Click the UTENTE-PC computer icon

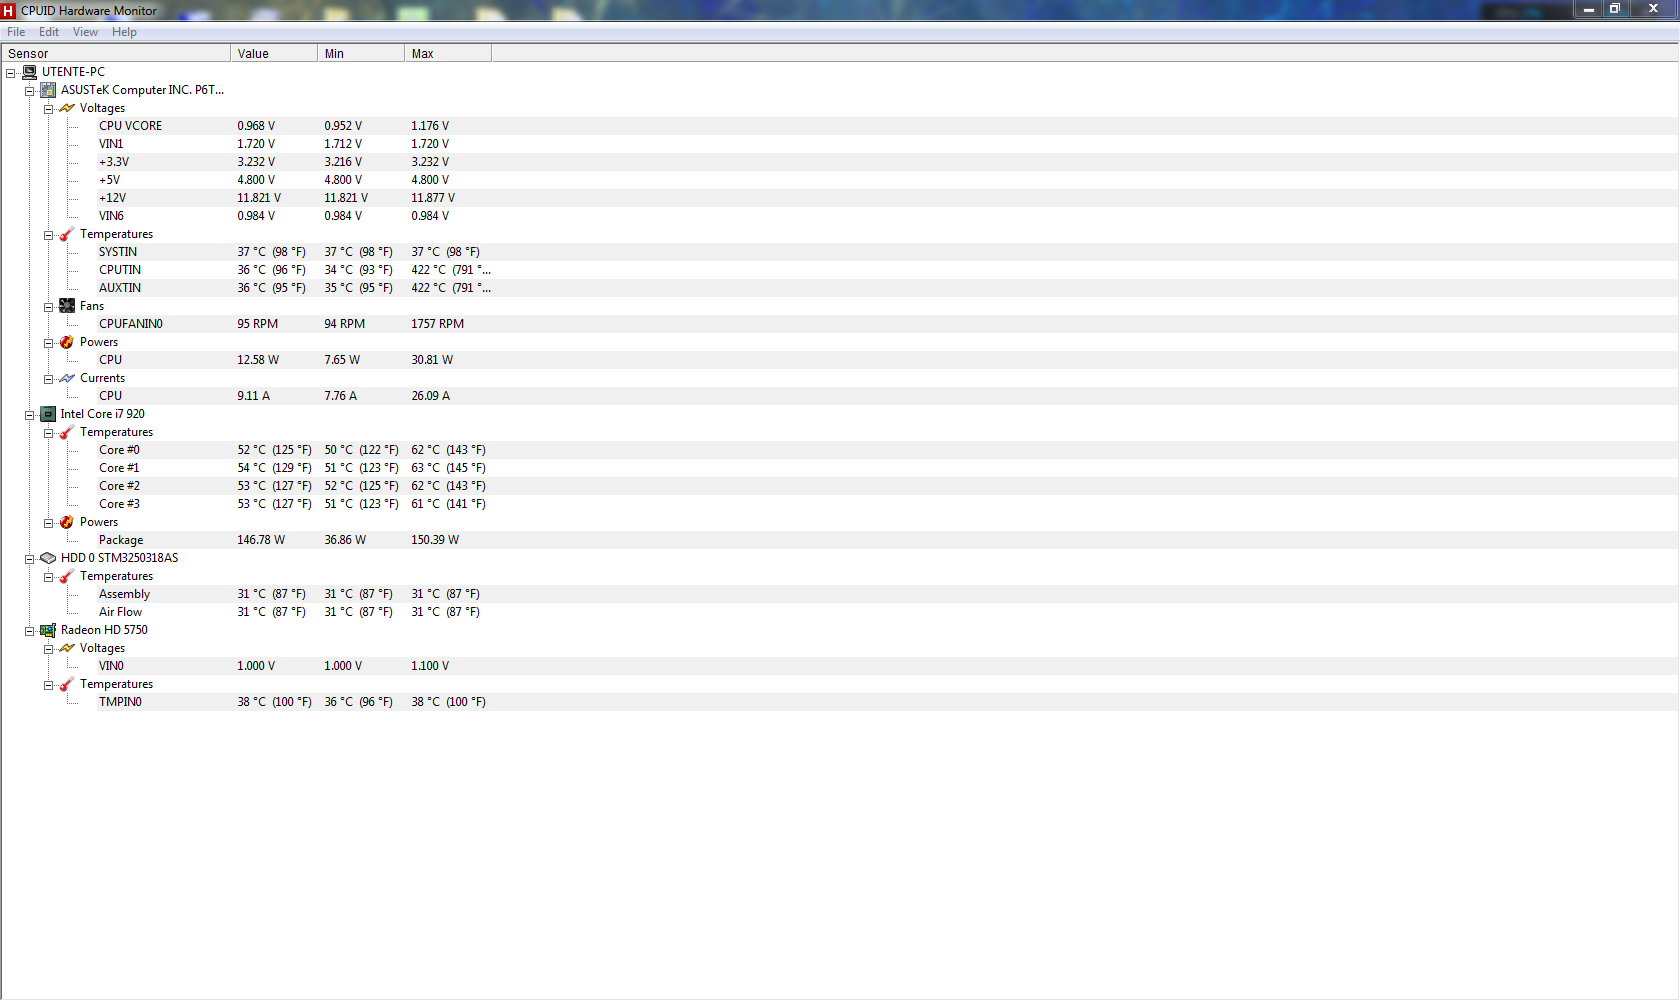coord(29,72)
